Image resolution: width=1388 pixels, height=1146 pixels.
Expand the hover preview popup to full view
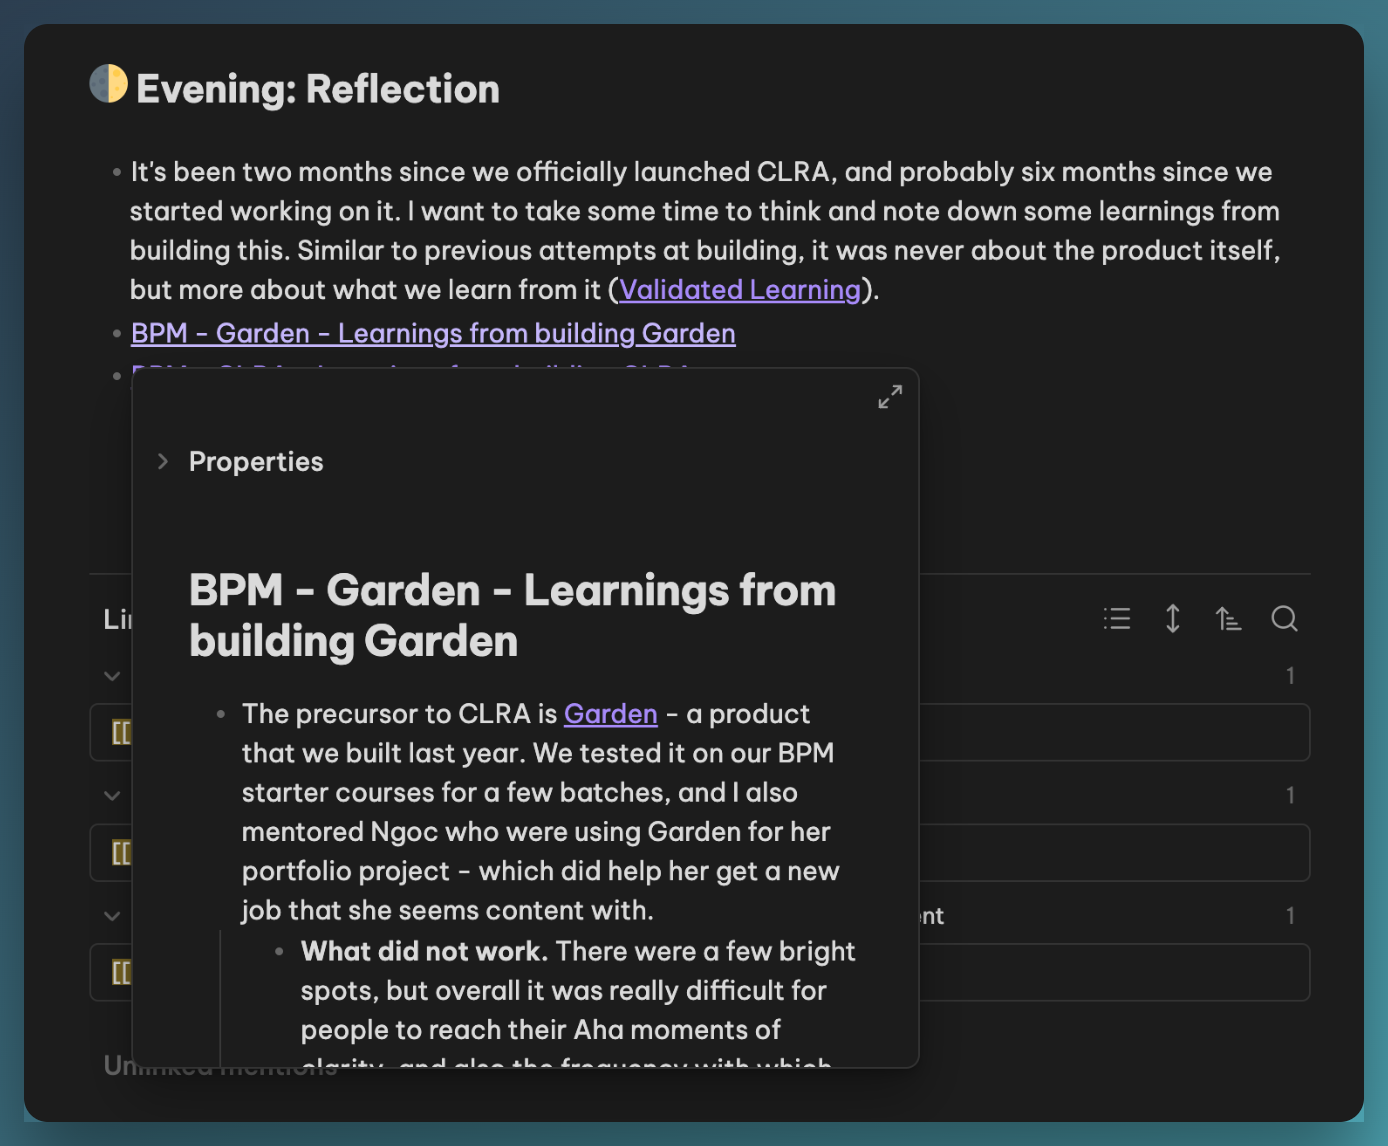890,397
